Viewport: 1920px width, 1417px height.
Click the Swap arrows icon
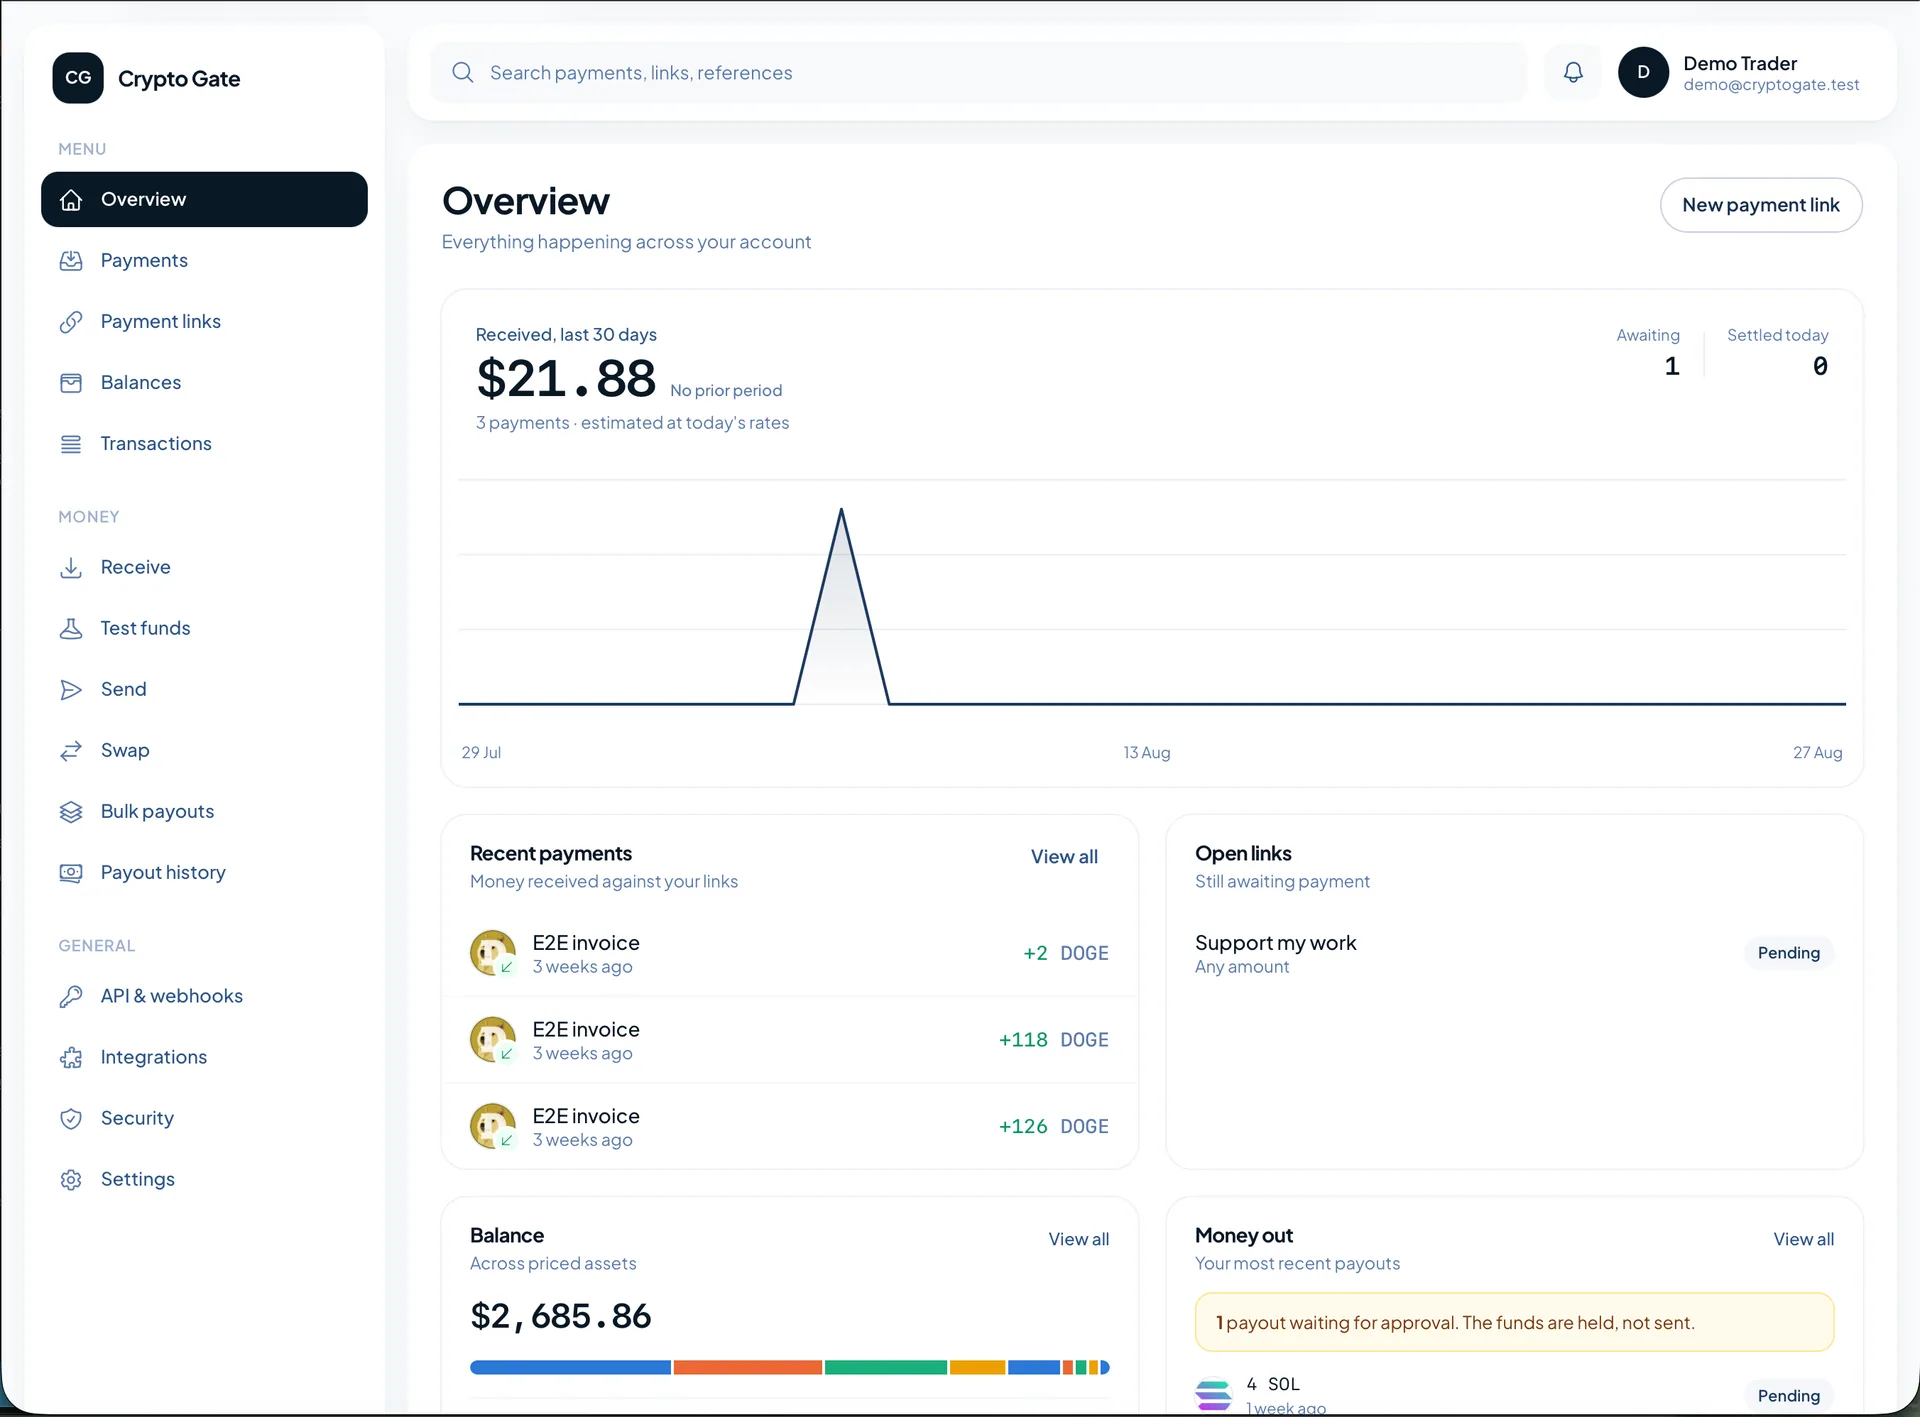coord(71,750)
